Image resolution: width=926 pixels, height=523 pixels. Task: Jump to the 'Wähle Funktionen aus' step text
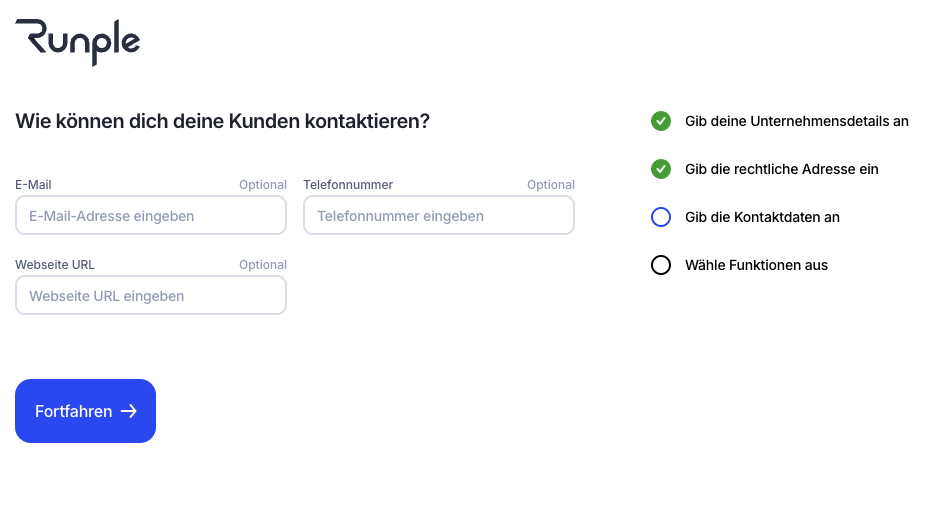(x=756, y=265)
